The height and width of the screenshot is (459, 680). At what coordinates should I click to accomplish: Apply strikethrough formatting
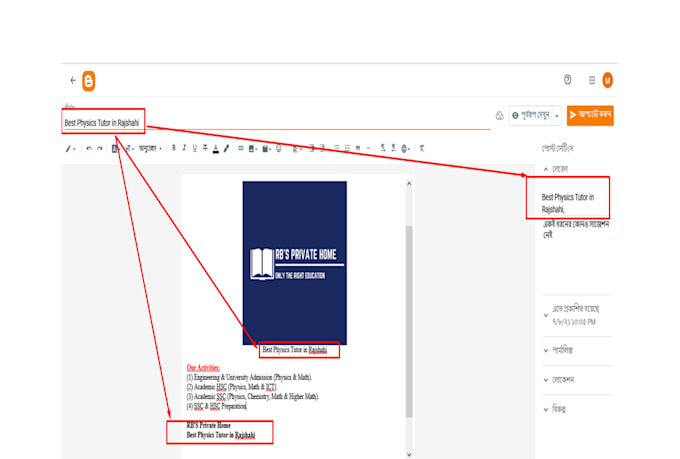pos(205,148)
